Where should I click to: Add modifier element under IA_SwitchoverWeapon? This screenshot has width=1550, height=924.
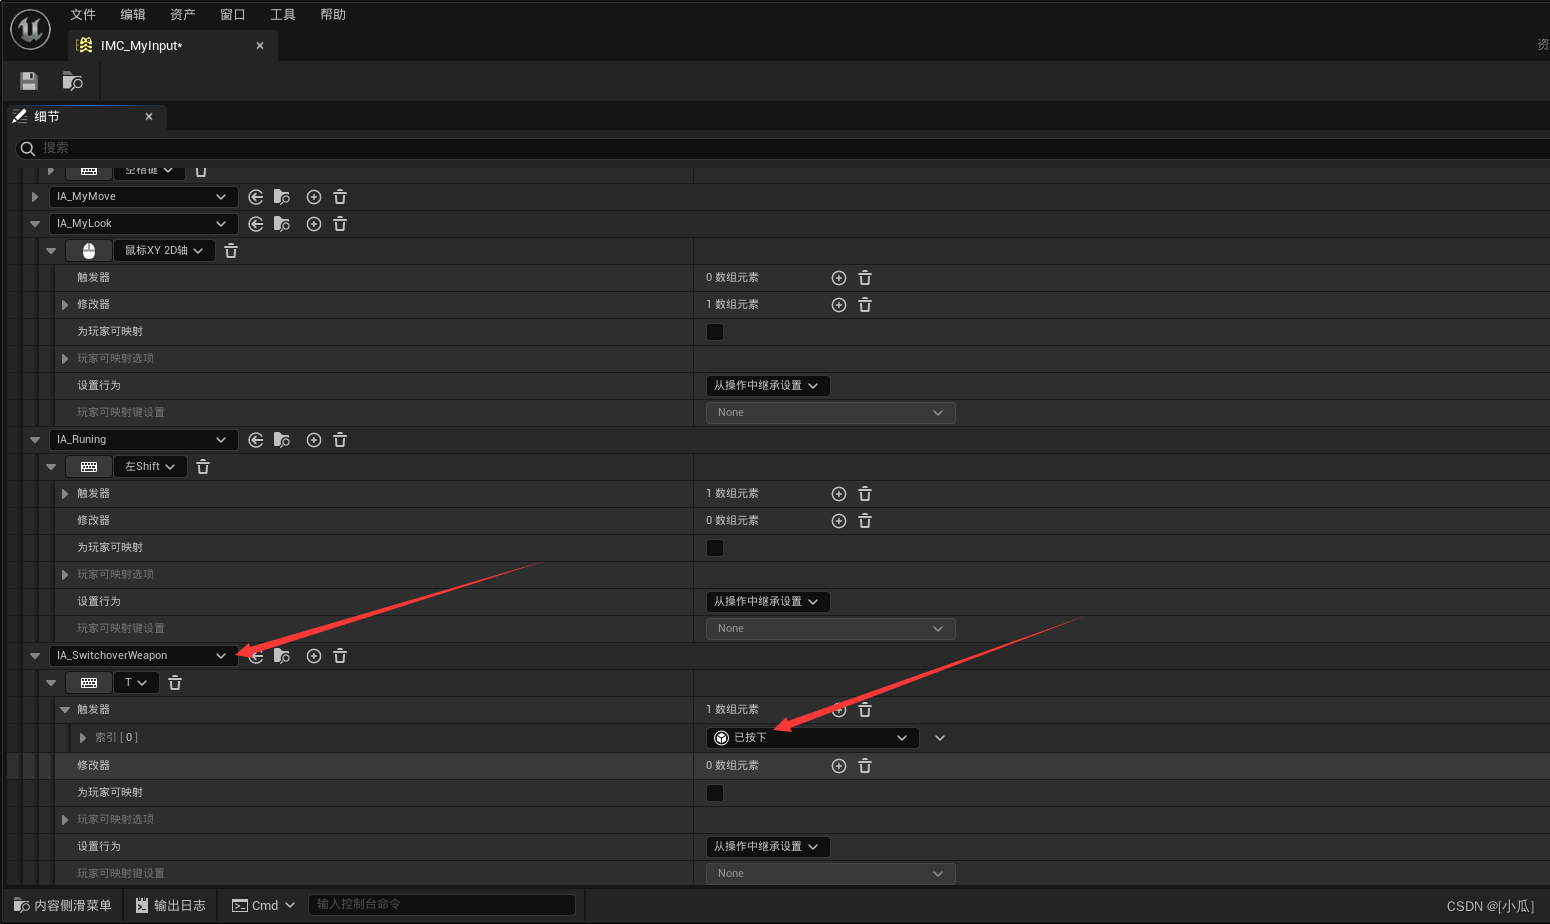pyautogui.click(x=839, y=766)
